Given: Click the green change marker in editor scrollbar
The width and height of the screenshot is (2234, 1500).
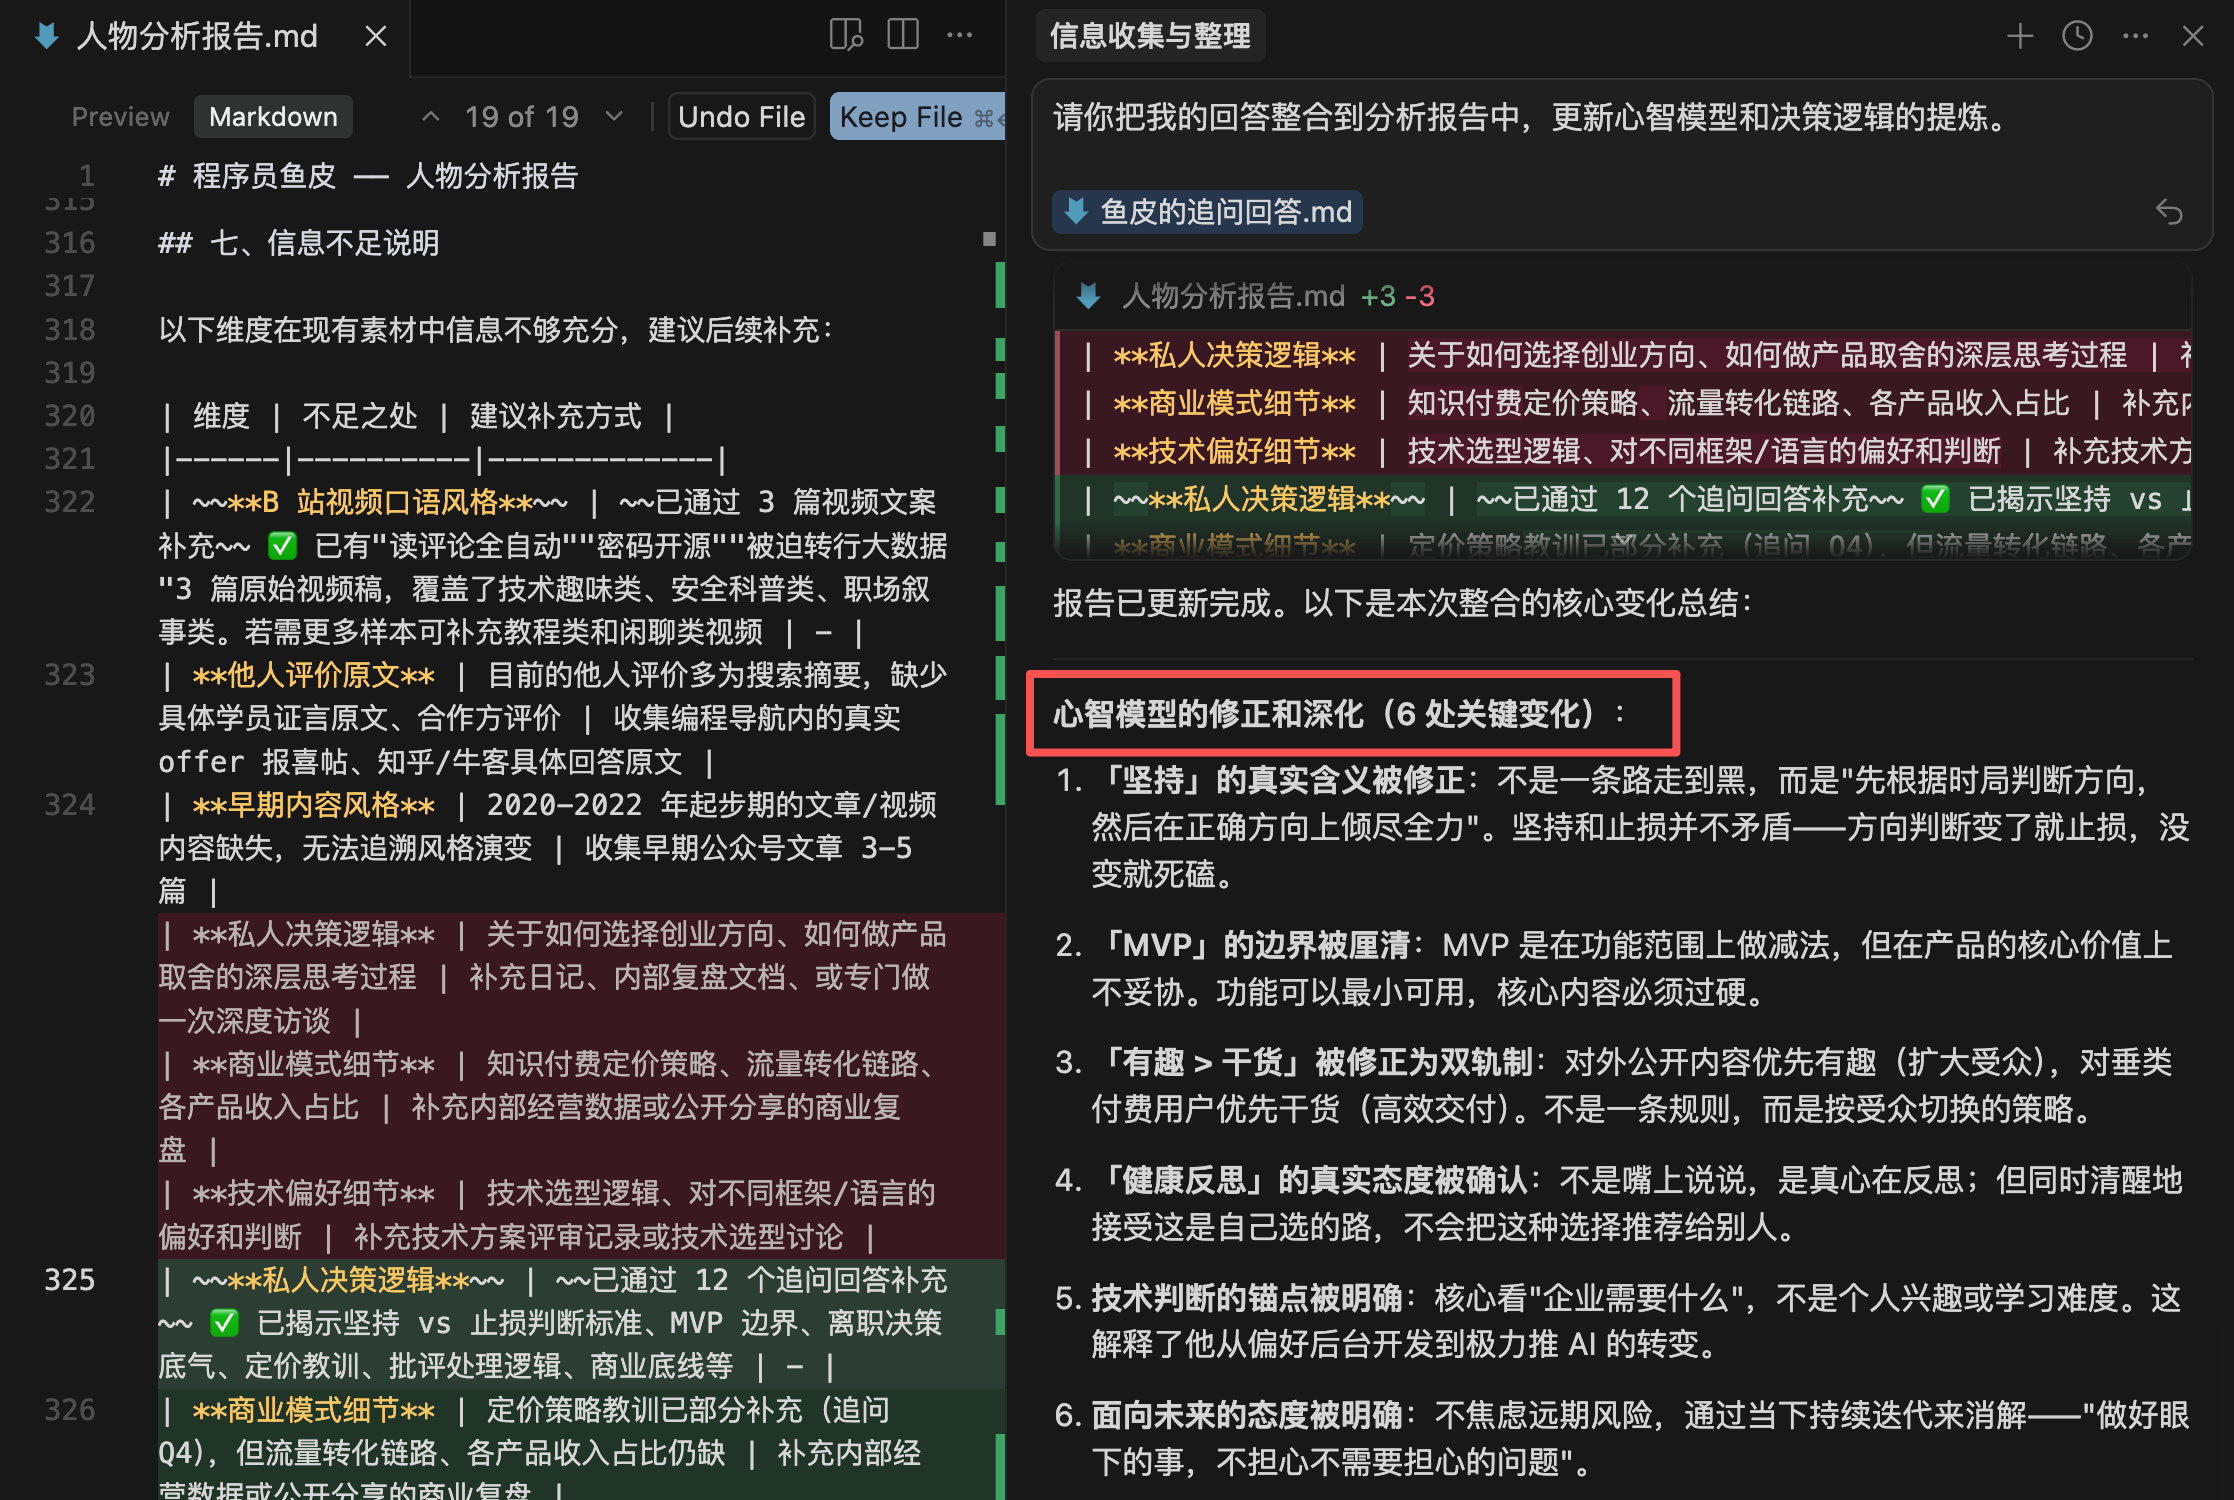Looking at the screenshot, I should tap(1000, 285).
